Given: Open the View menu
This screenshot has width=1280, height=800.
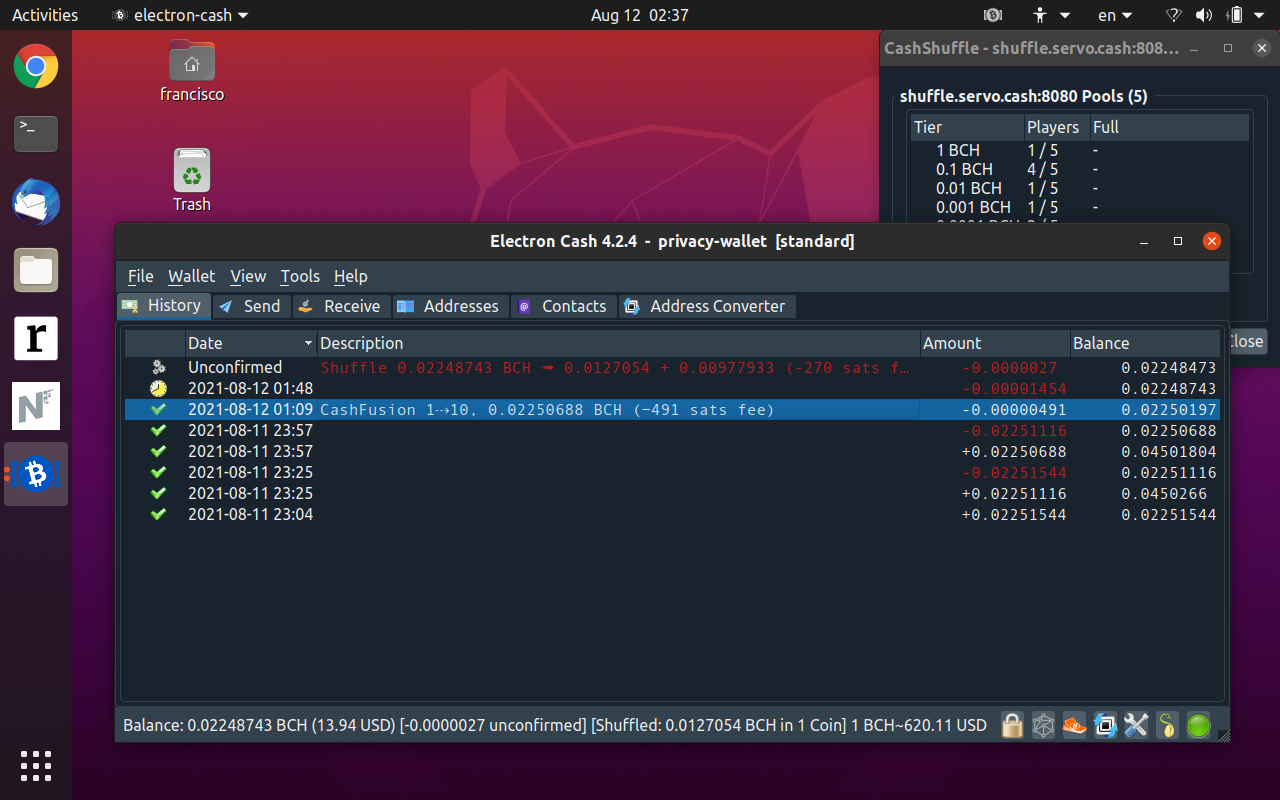Looking at the screenshot, I should point(248,276).
